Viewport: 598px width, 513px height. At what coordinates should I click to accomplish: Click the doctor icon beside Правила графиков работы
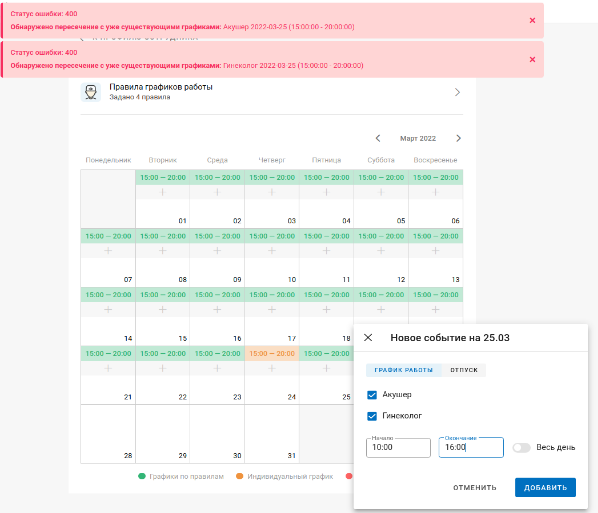pyautogui.click(x=91, y=92)
